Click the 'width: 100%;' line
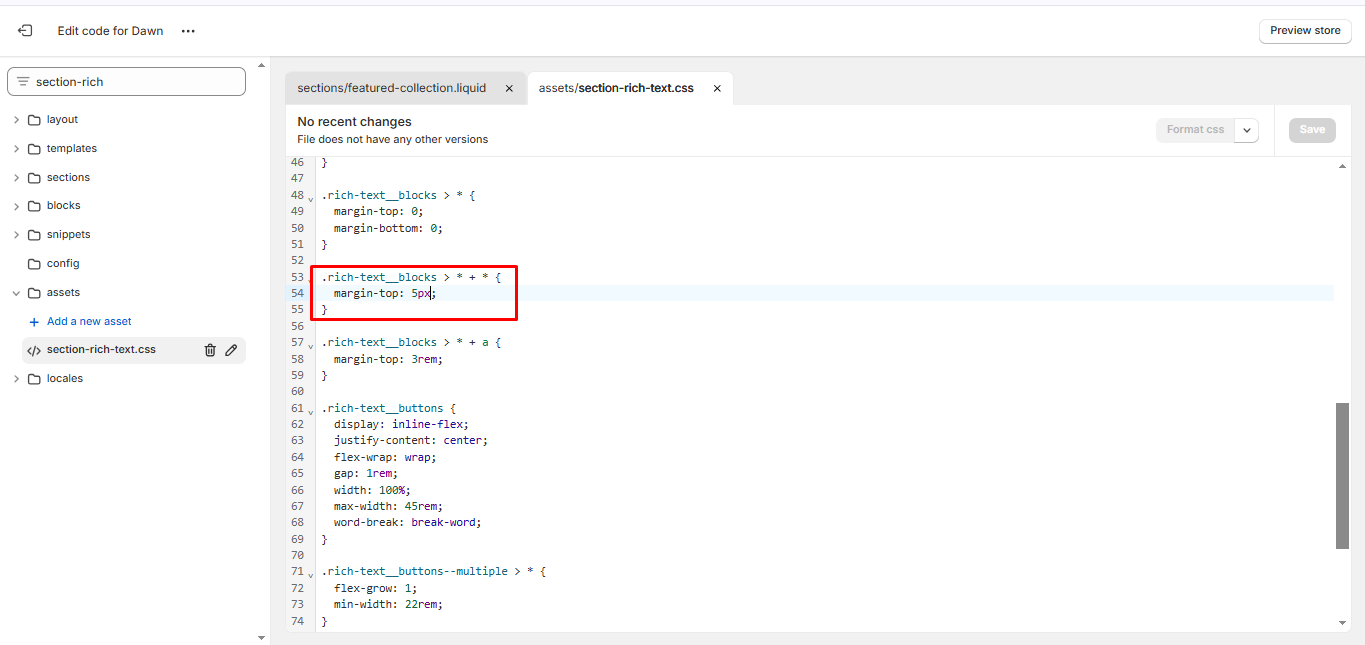The width and height of the screenshot is (1365, 645). (372, 490)
